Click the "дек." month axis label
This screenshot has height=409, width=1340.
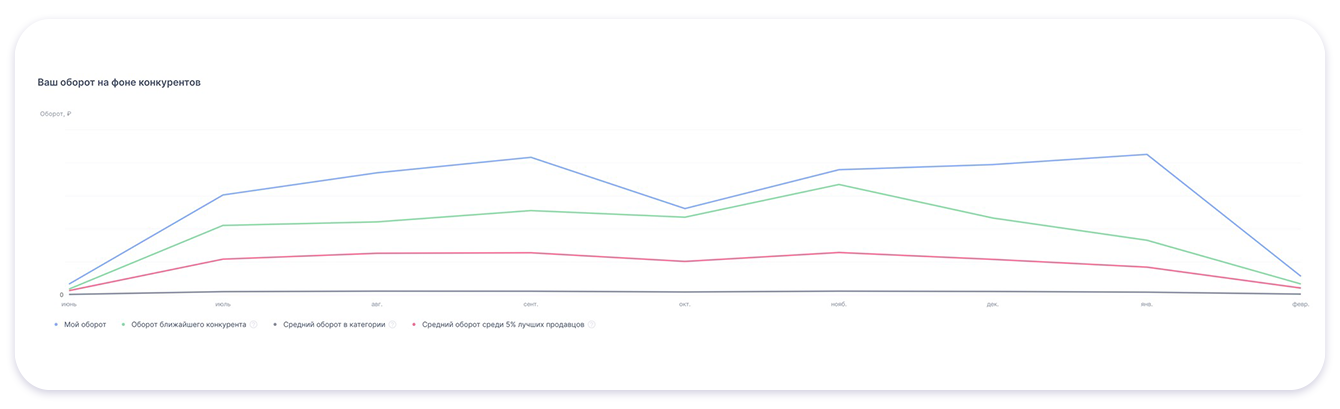click(x=992, y=304)
